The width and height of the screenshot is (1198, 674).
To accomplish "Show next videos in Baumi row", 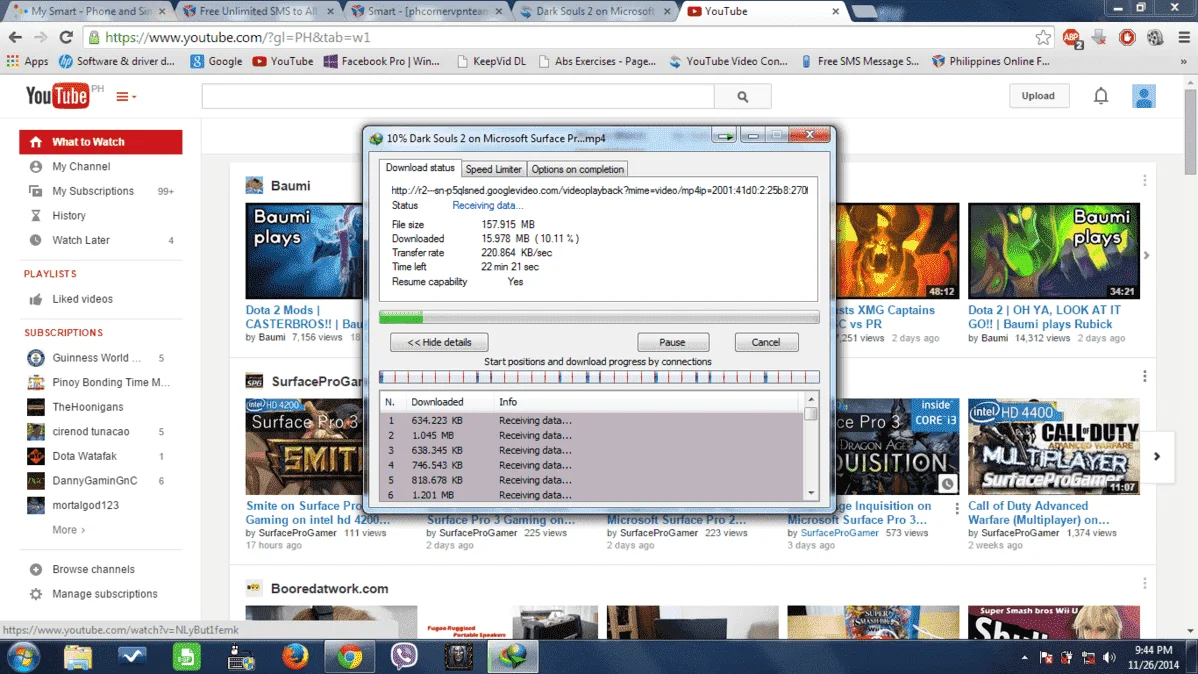I will pyautogui.click(x=1146, y=255).
